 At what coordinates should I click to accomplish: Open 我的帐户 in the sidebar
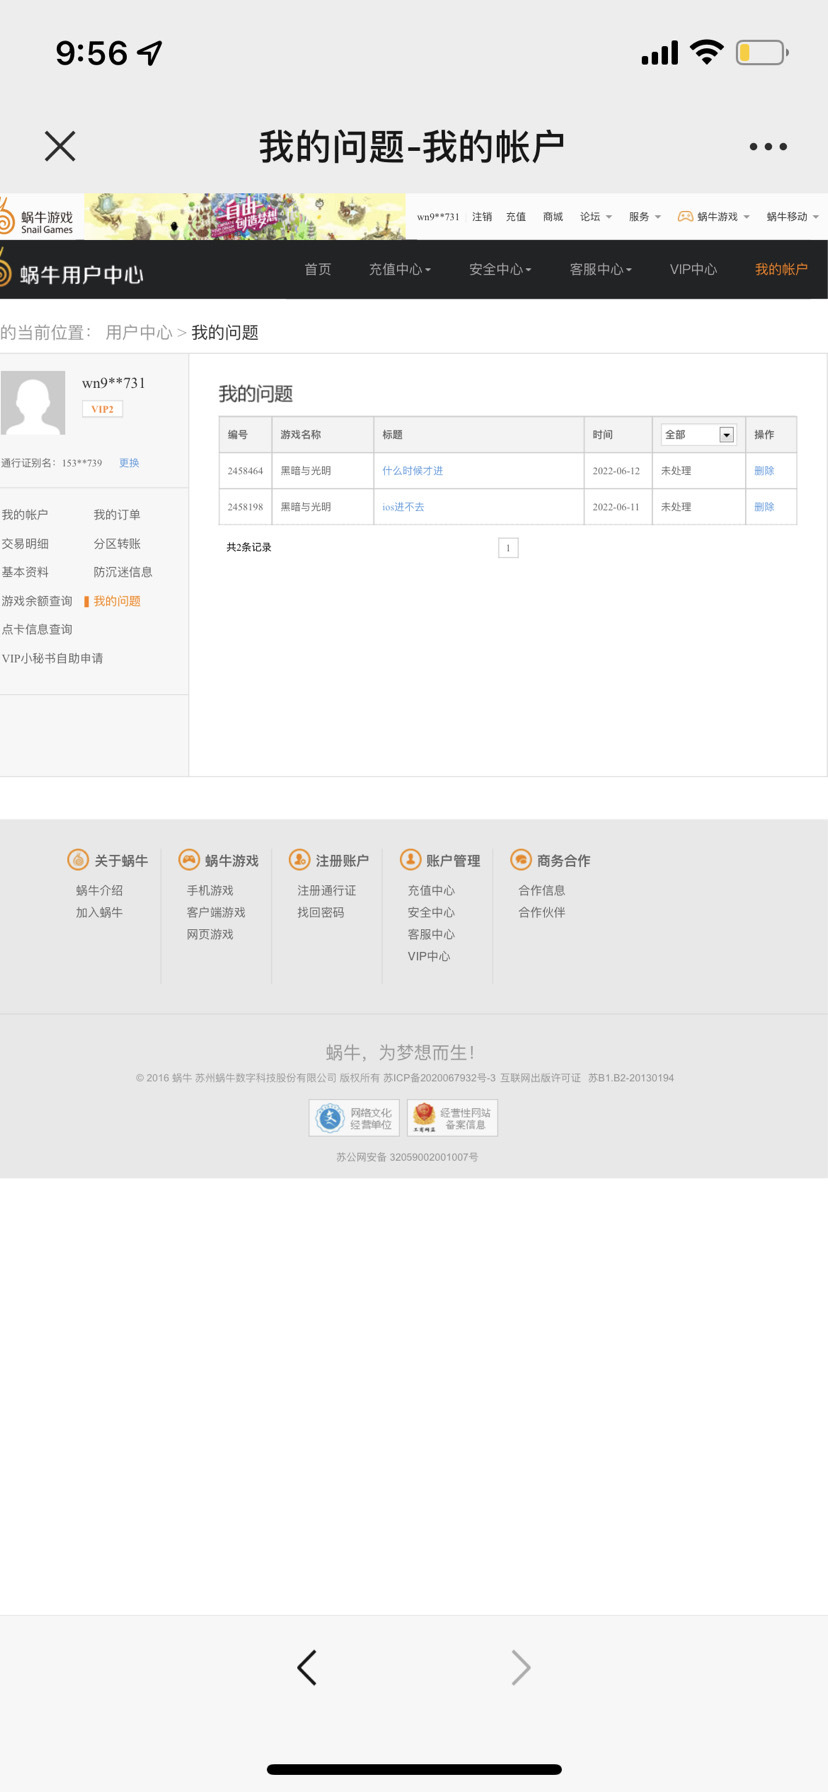point(25,515)
